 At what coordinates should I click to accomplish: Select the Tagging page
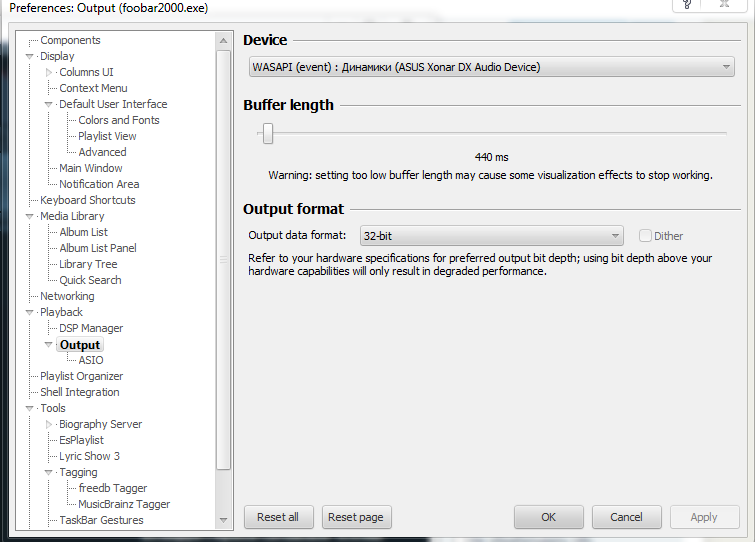(78, 472)
